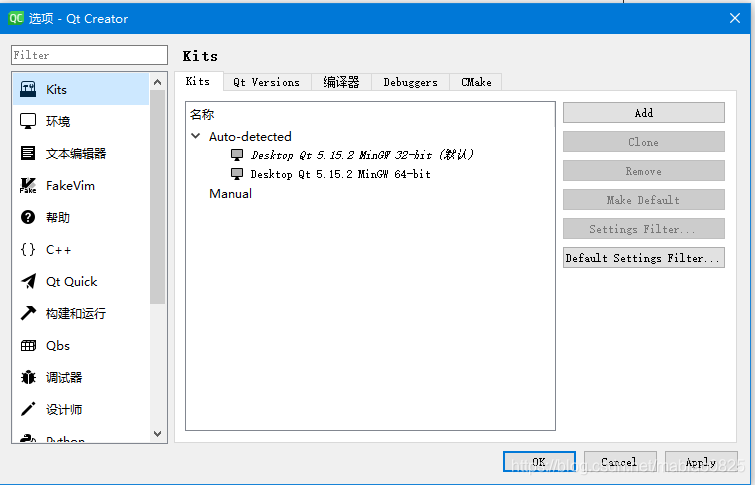Click monitor icon of MinGW 64-bit kit
Viewport: 755px width, 485px height.
pyautogui.click(x=236, y=174)
